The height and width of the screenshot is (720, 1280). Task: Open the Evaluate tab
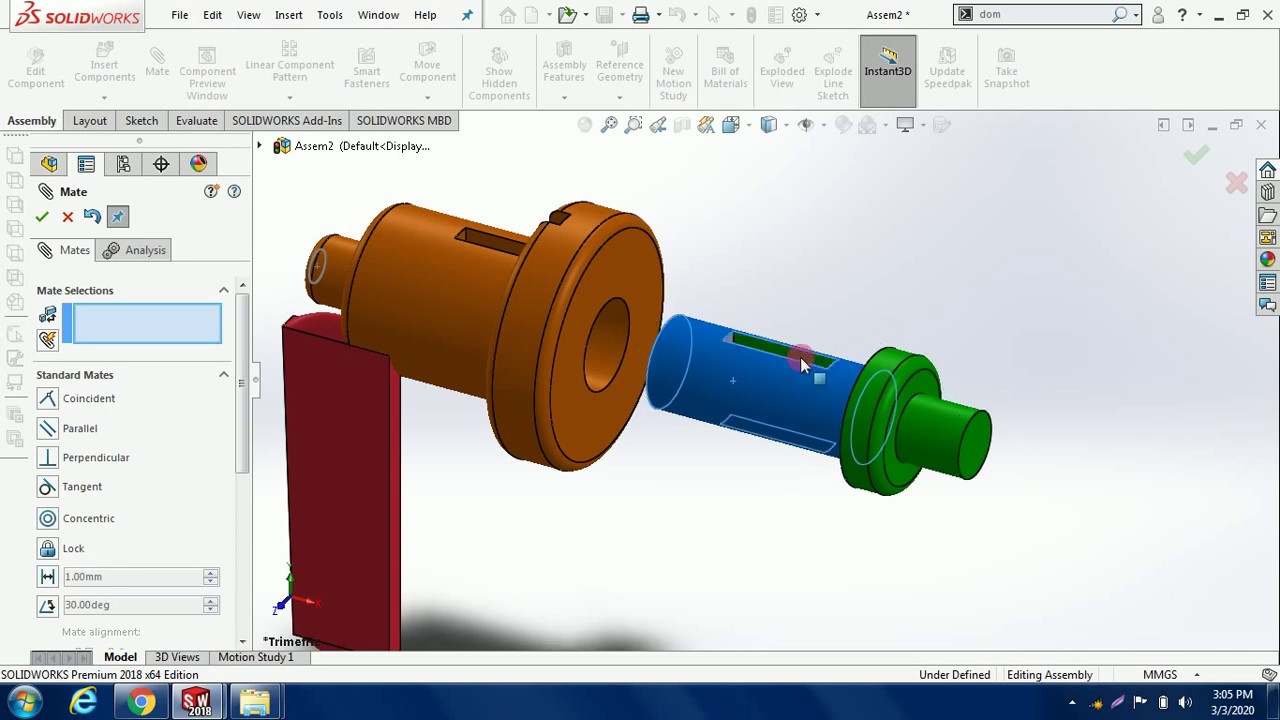(x=196, y=120)
